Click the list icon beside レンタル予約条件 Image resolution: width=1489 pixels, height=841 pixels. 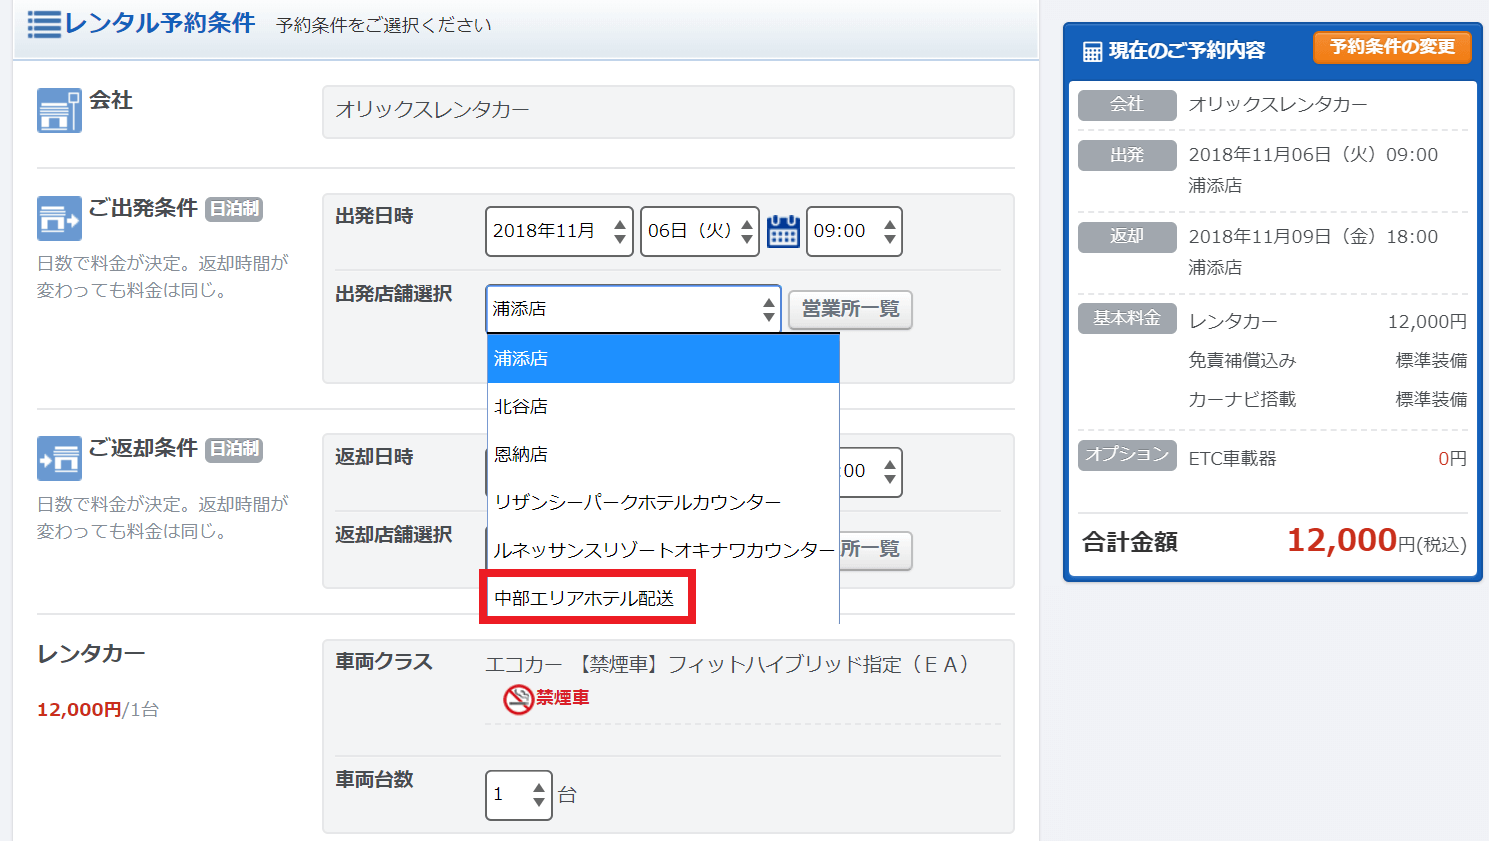(44, 24)
